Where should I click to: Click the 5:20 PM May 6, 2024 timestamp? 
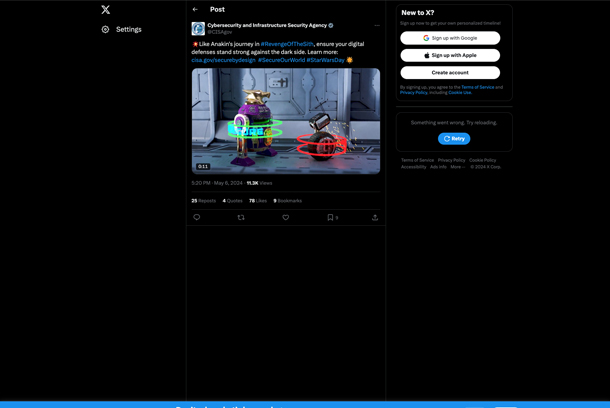[217, 183]
